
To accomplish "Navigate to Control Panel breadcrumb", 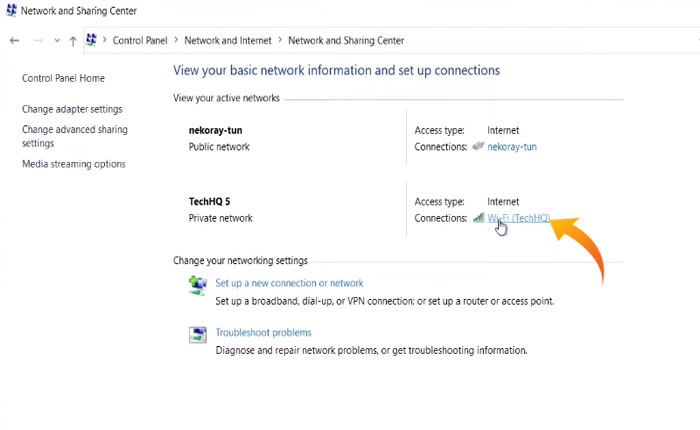I will pyautogui.click(x=141, y=41).
